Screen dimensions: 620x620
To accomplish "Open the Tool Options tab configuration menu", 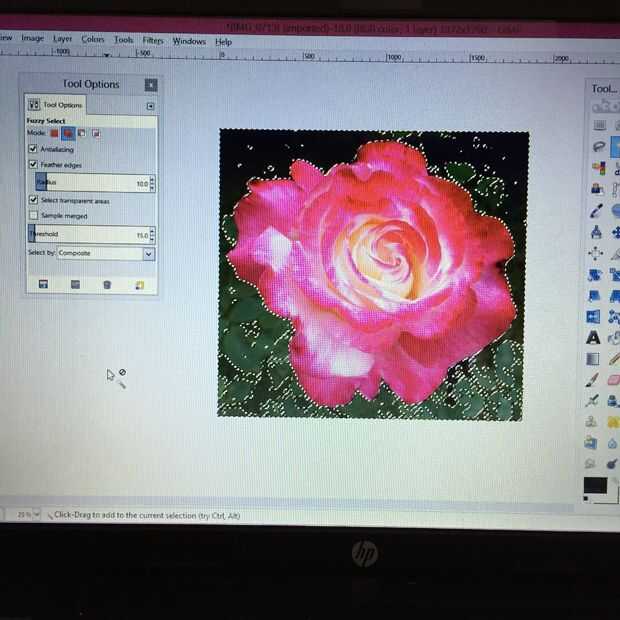I will [x=150, y=106].
